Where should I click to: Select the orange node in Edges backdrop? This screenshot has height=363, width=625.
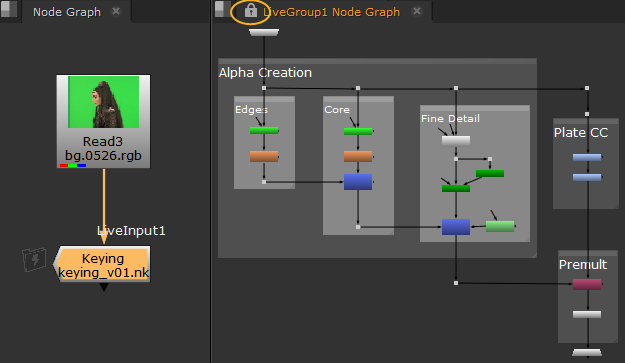pos(264,157)
